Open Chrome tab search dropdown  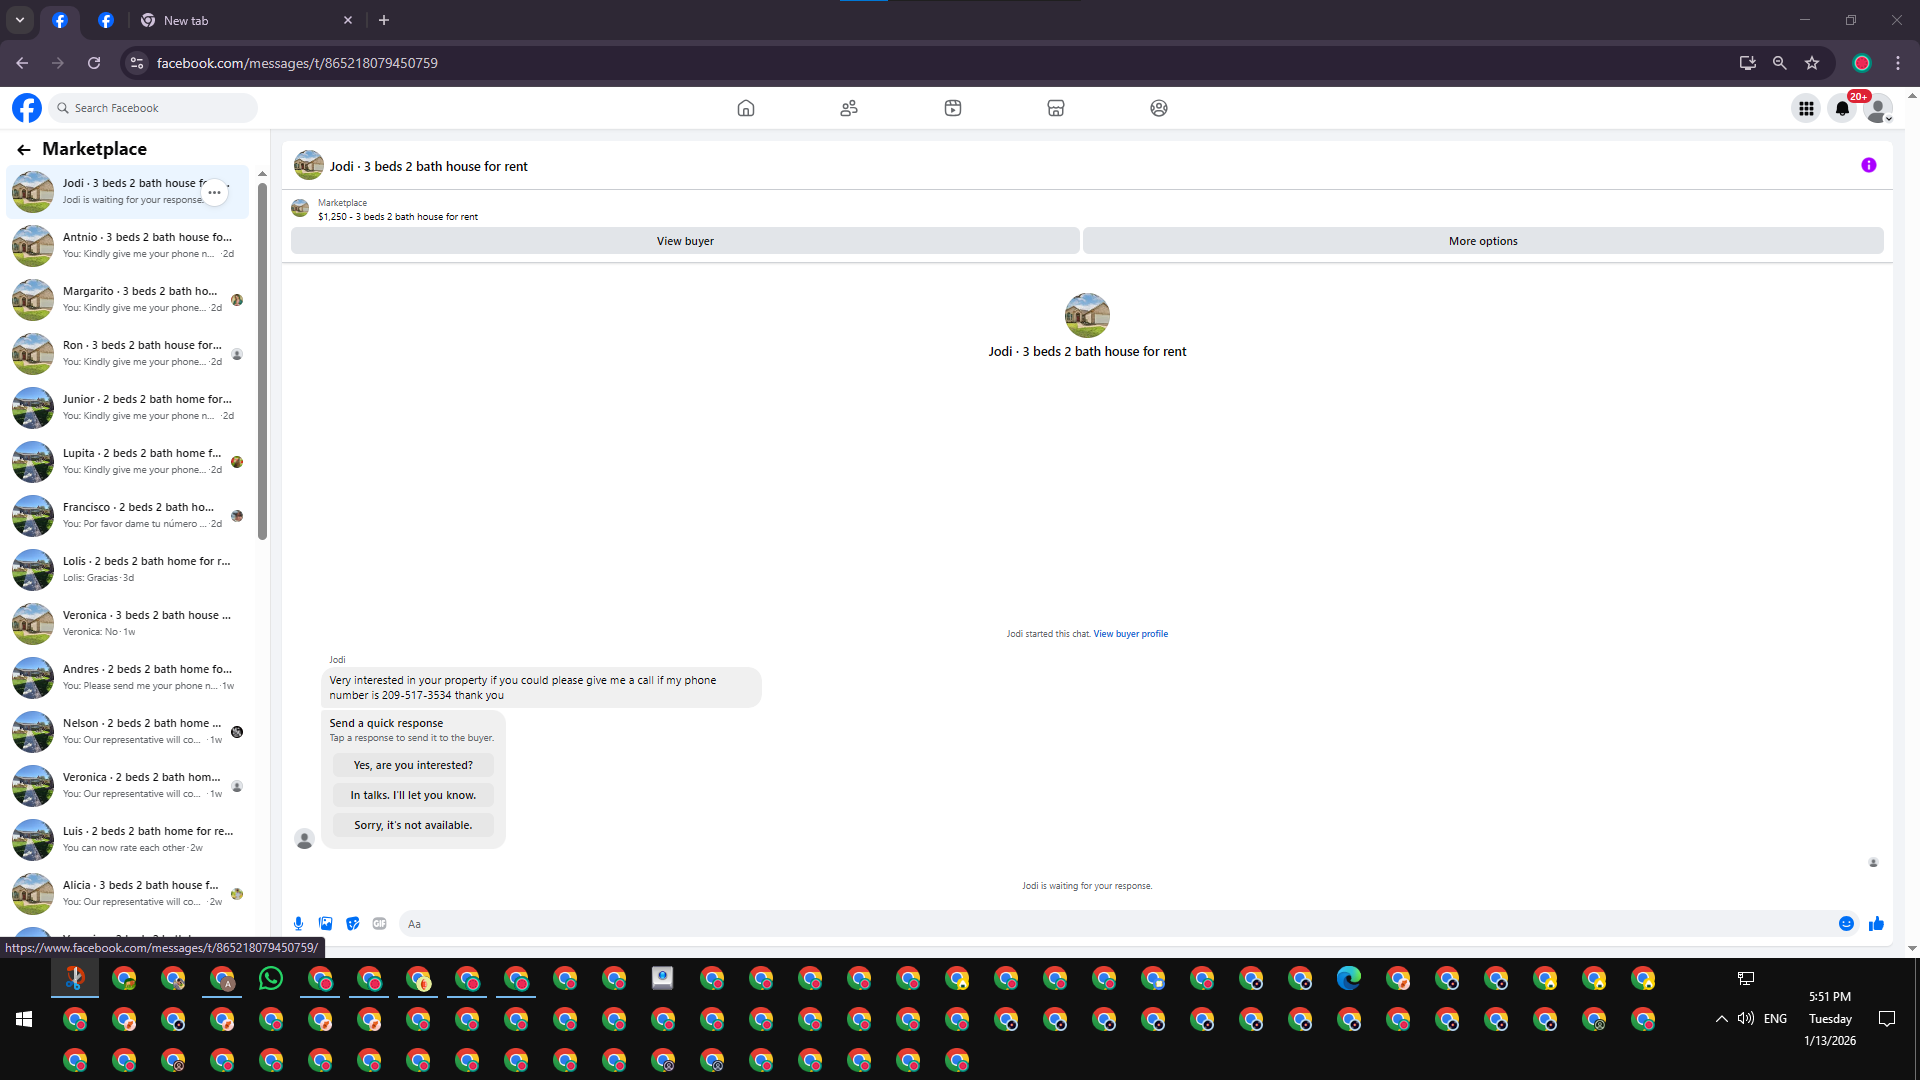point(20,20)
